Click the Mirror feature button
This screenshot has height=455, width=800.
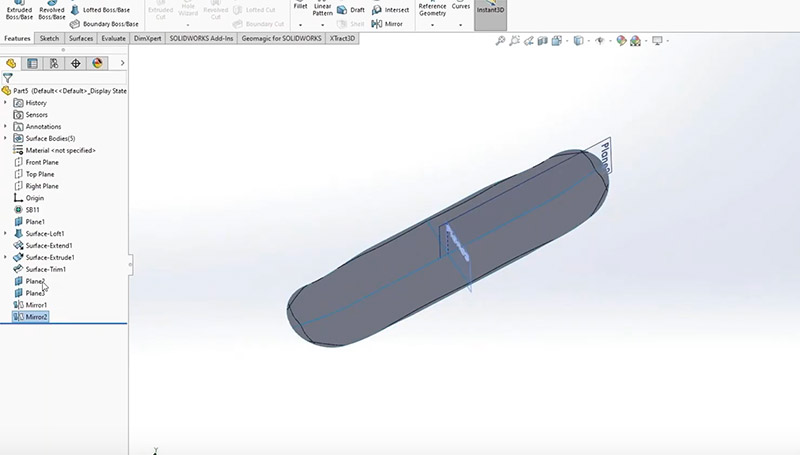point(387,23)
